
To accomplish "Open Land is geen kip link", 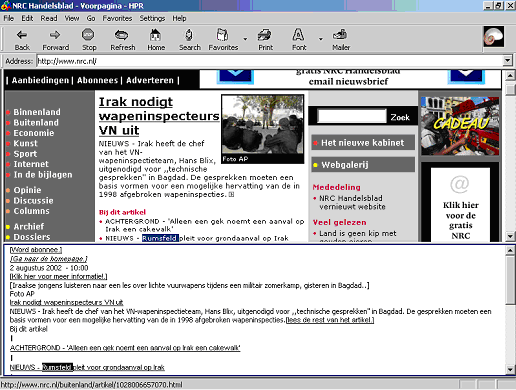I will click(358, 236).
